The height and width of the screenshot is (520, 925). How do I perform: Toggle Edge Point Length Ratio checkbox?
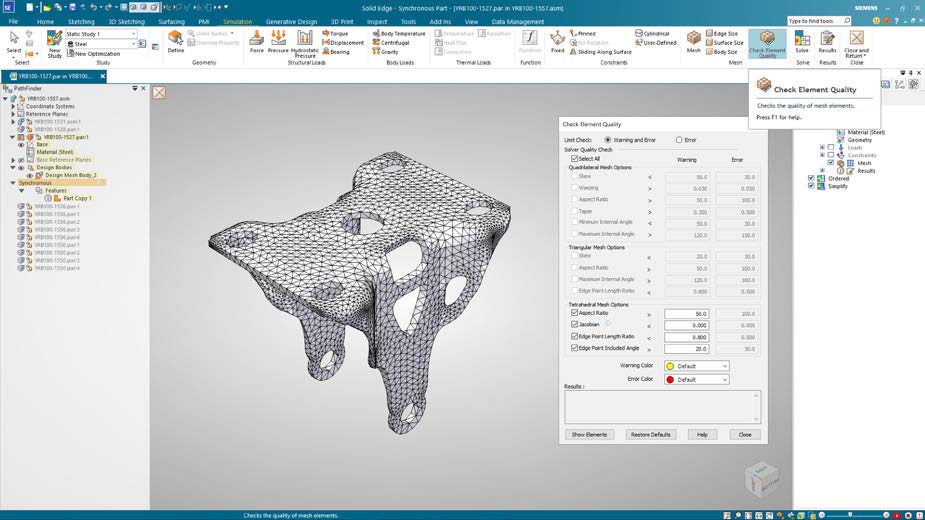[x=574, y=336]
